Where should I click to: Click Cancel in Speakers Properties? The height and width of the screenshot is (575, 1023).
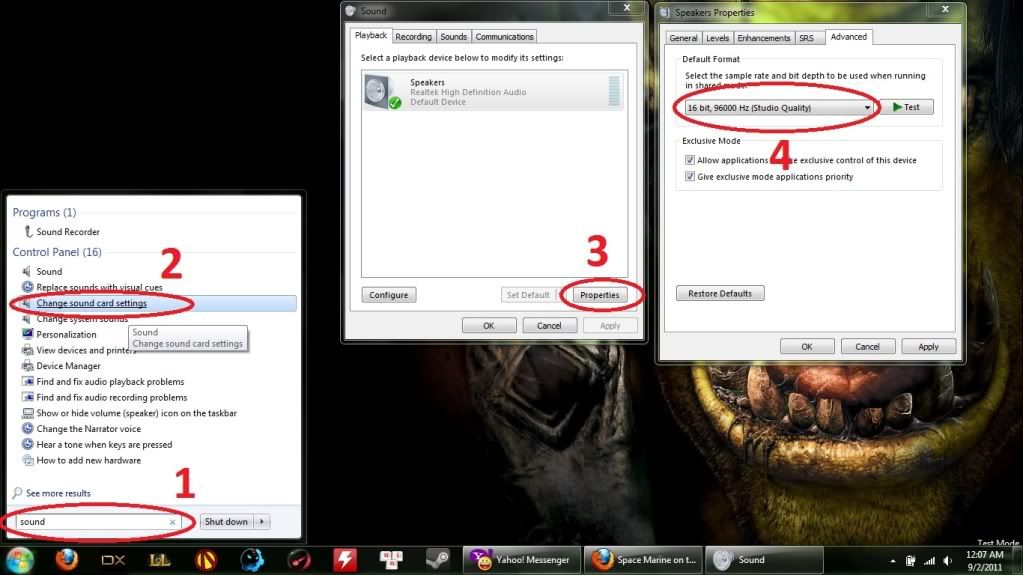[867, 347]
